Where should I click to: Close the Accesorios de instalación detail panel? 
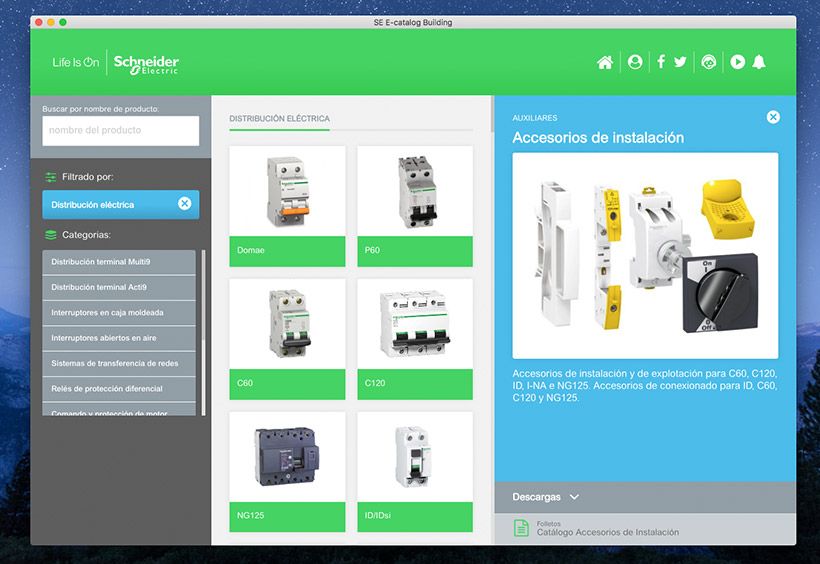[773, 117]
